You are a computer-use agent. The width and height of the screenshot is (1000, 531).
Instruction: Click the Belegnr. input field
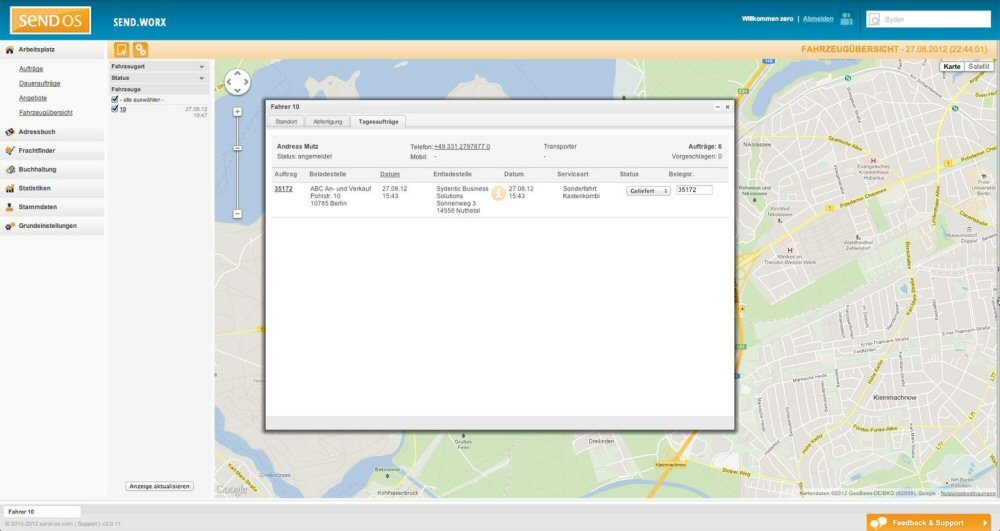click(694, 190)
